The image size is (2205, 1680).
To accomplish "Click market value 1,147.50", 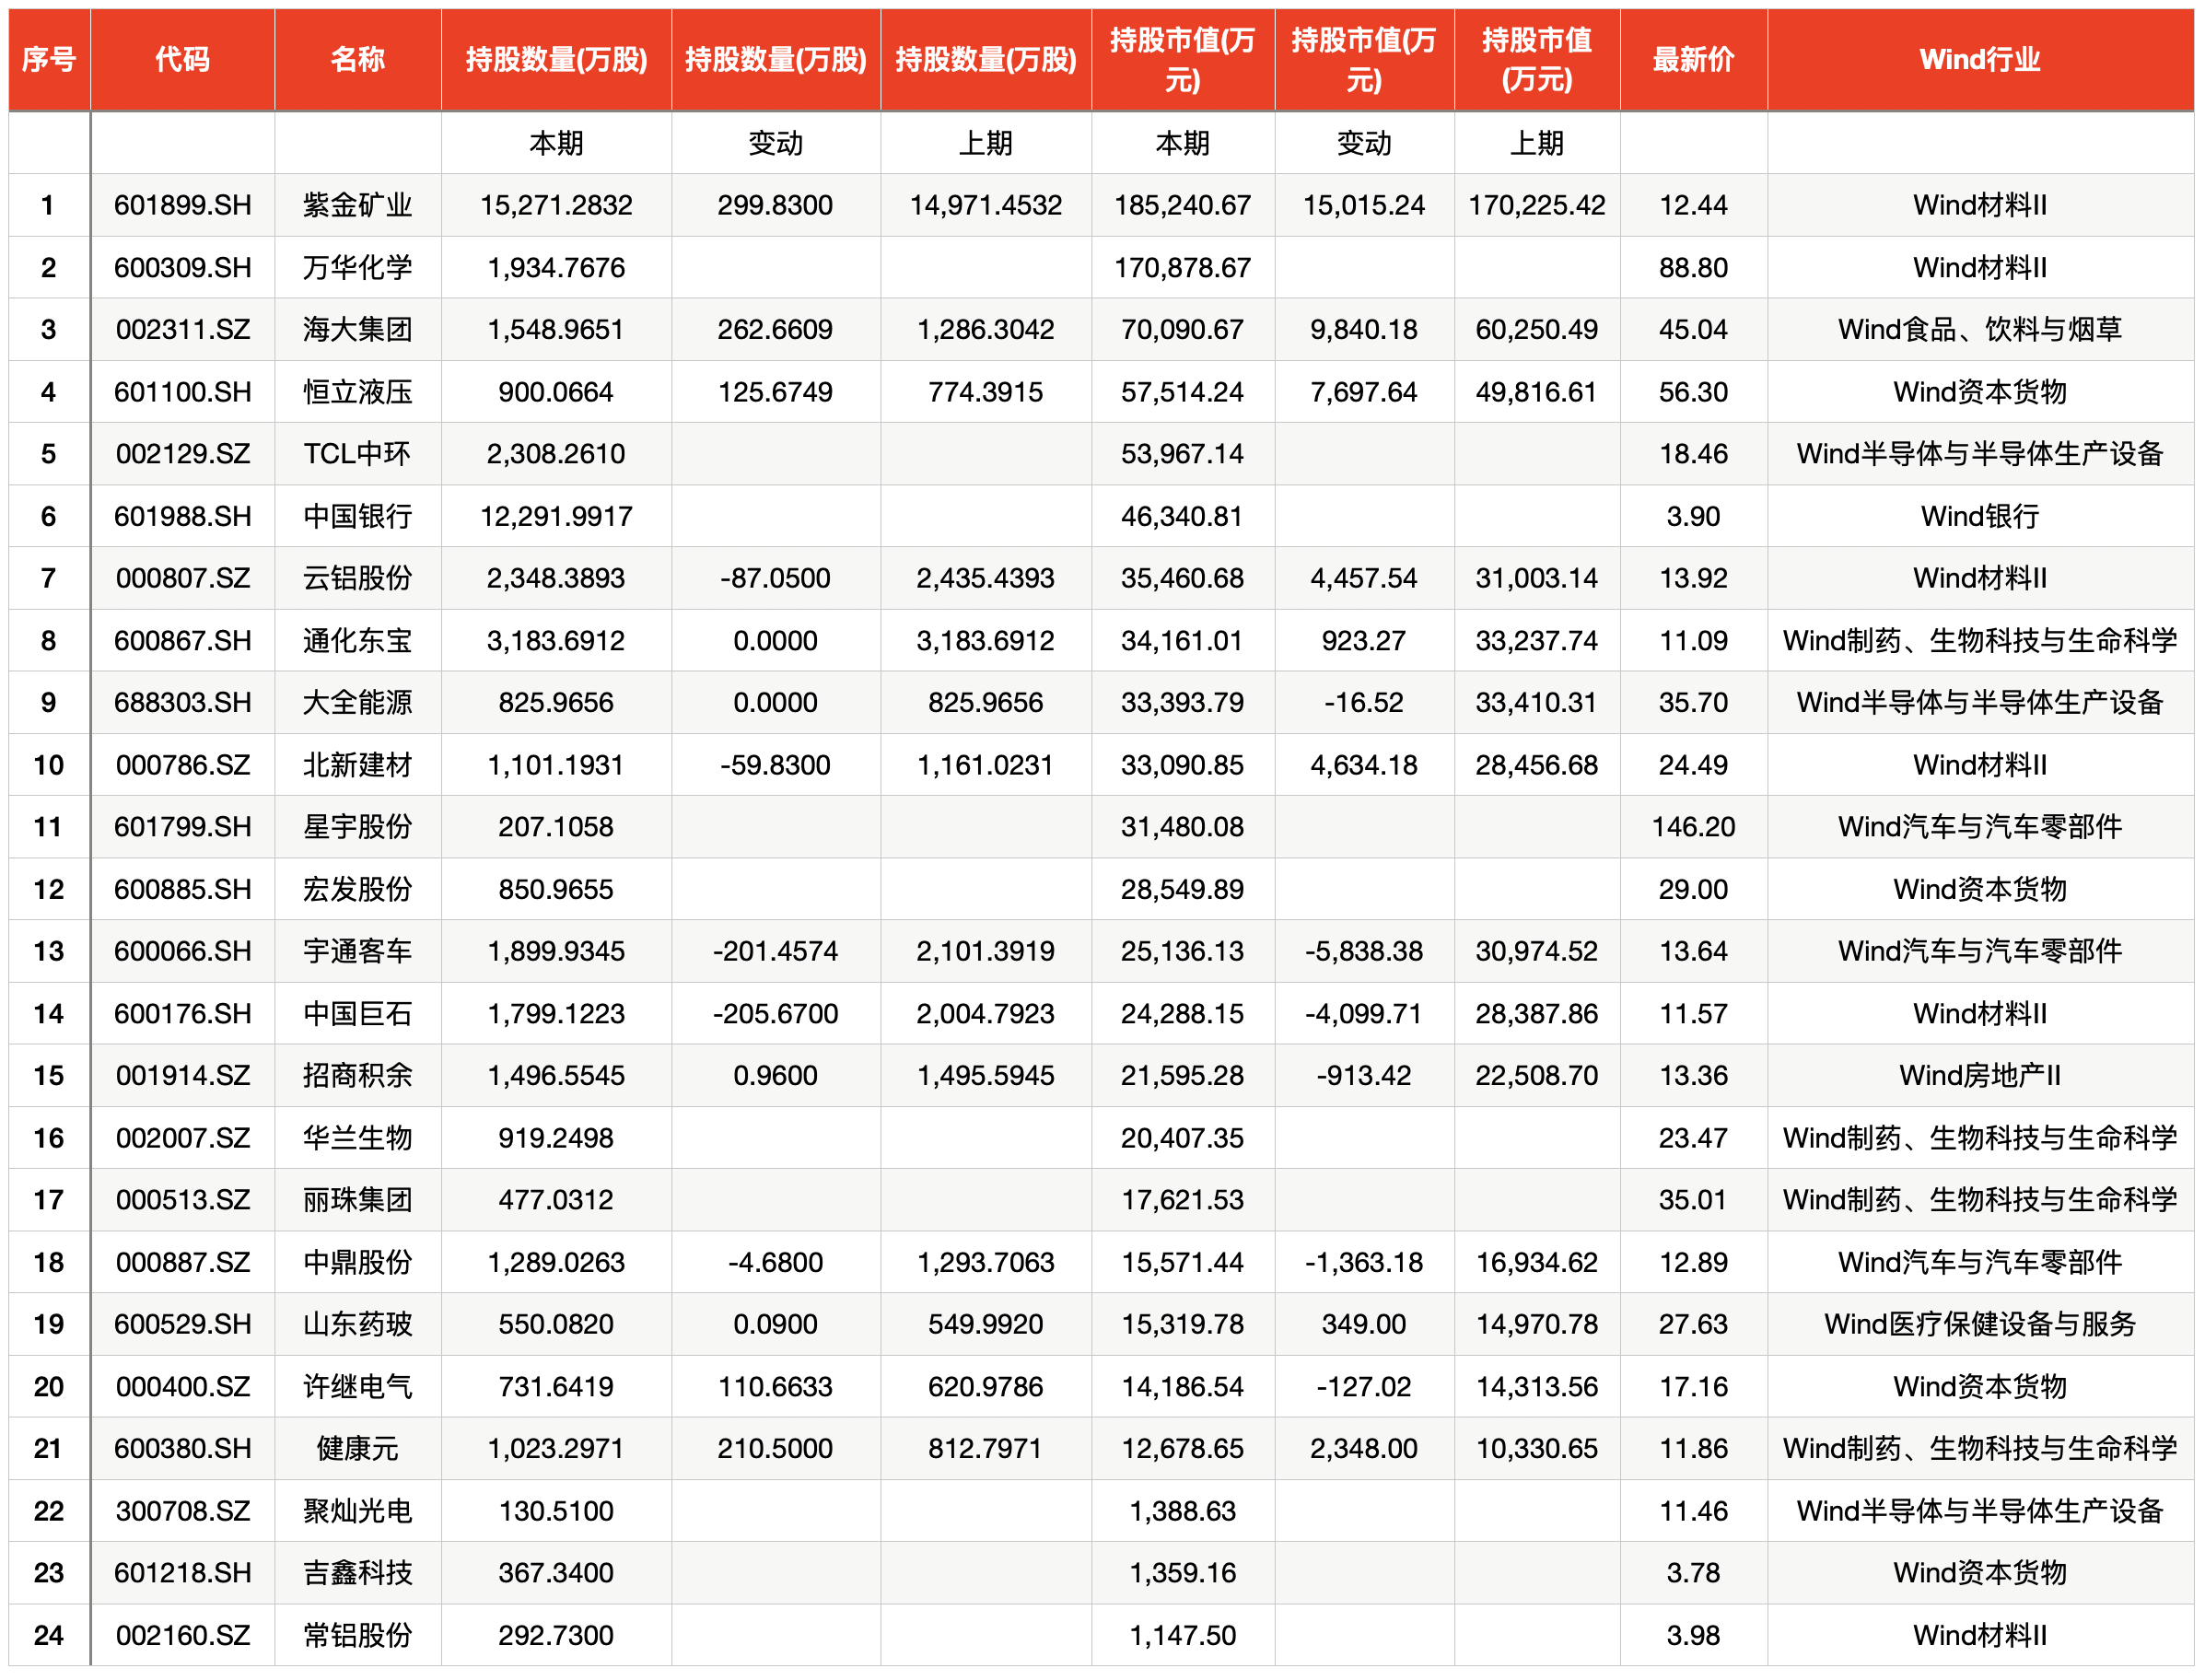I will (x=1183, y=1637).
